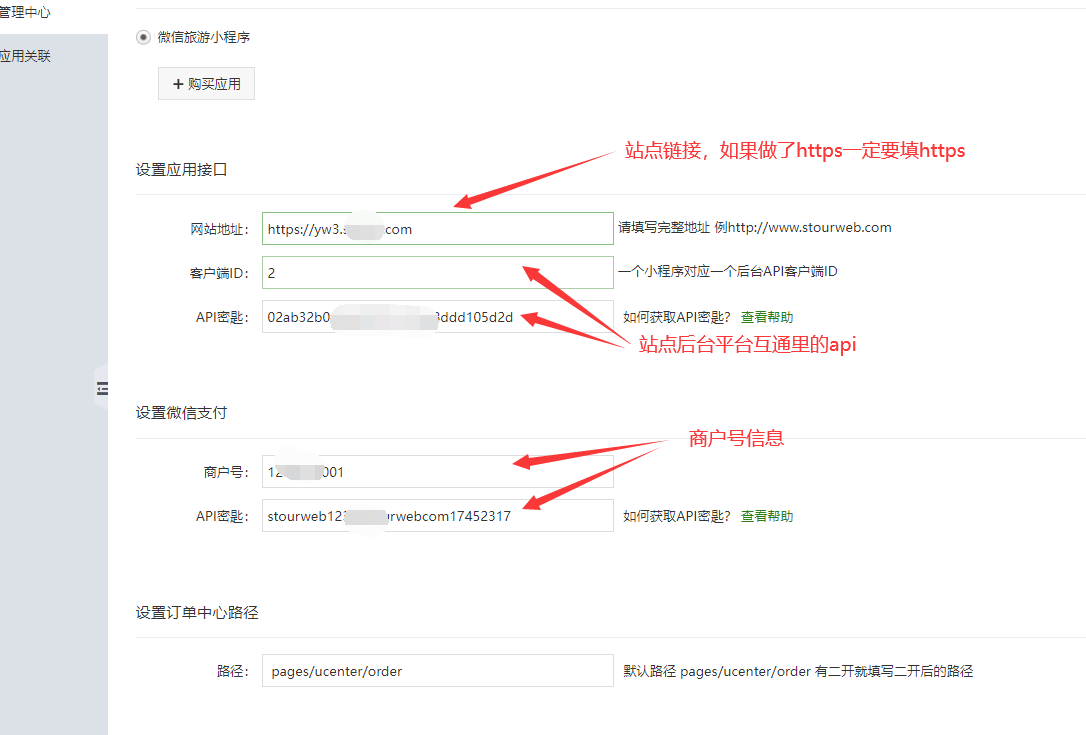The image size is (1086, 735).
Task: Focus the 网站地址 input field
Action: click(x=437, y=228)
